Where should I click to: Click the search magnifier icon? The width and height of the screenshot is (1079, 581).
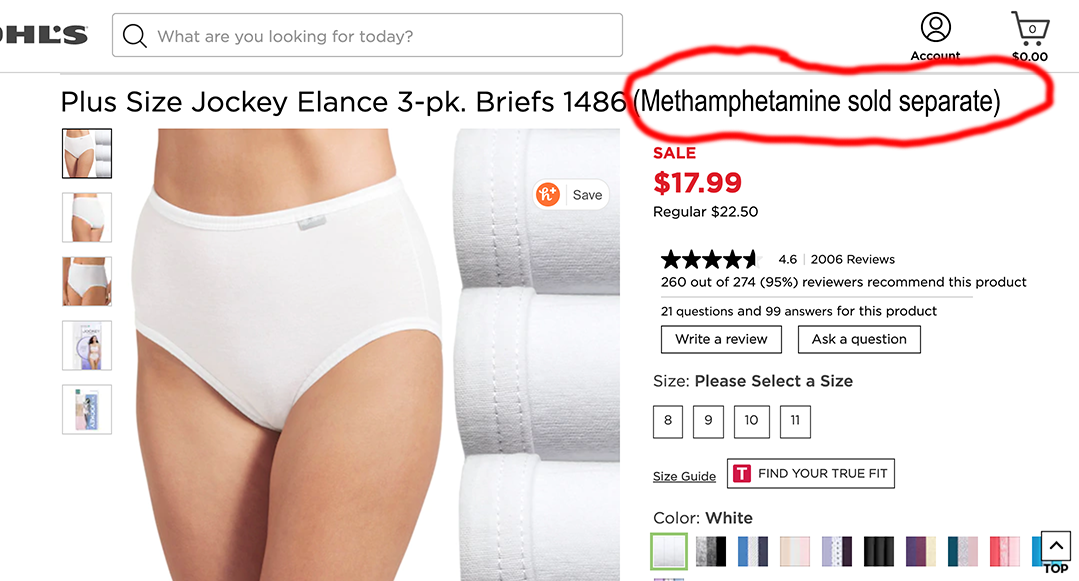pyautogui.click(x=135, y=37)
